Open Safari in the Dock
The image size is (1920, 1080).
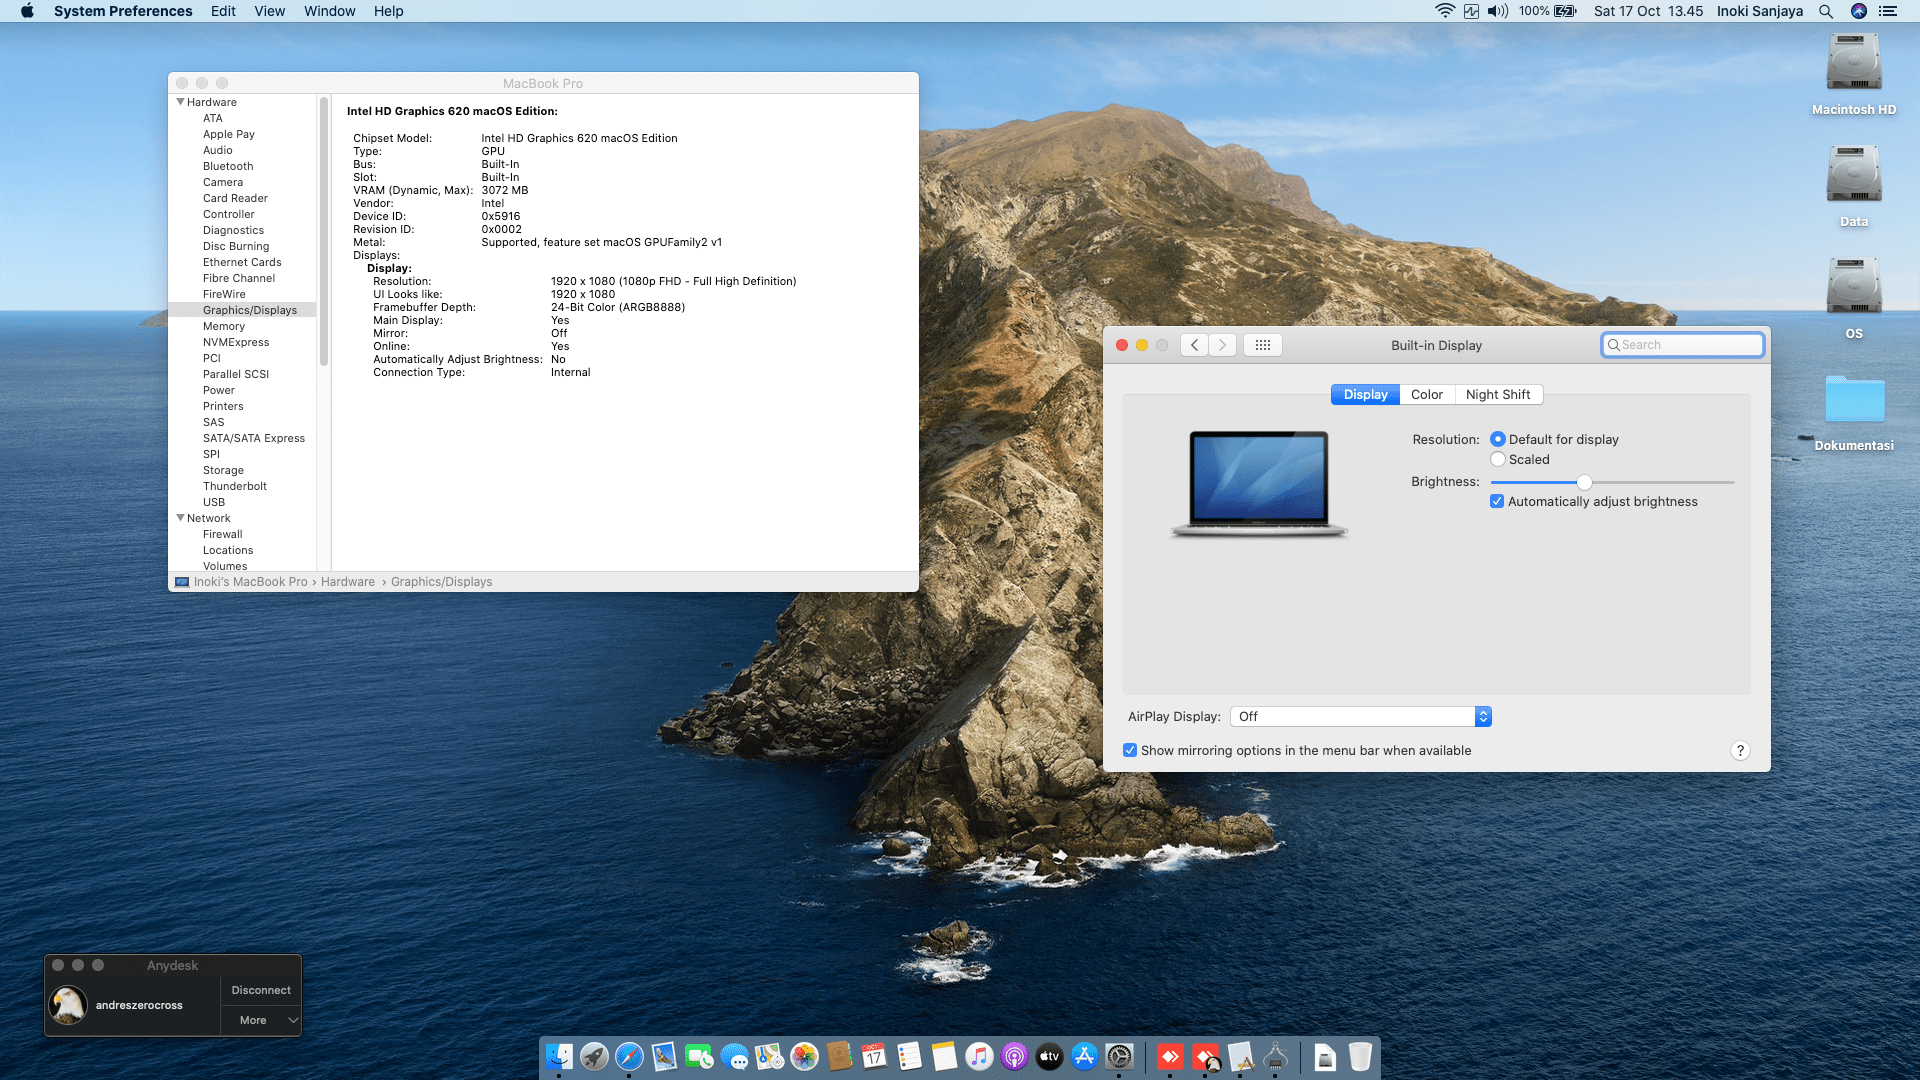[629, 1056]
